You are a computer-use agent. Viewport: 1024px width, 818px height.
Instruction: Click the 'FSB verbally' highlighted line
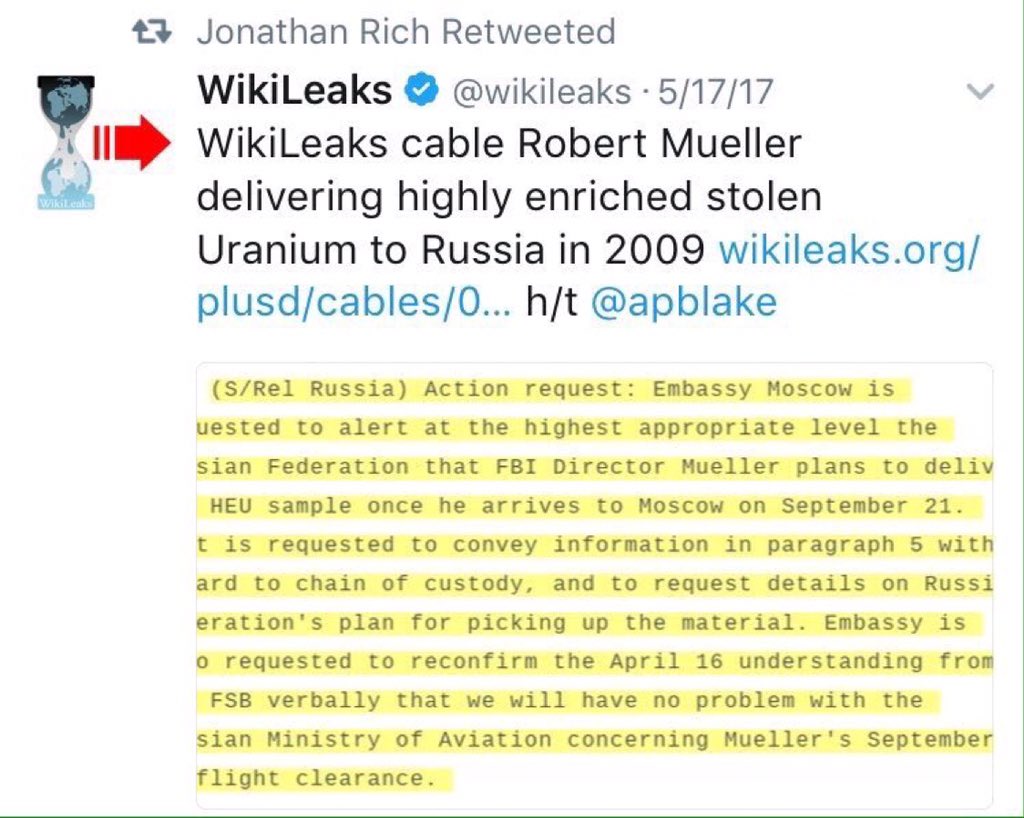(x=566, y=701)
